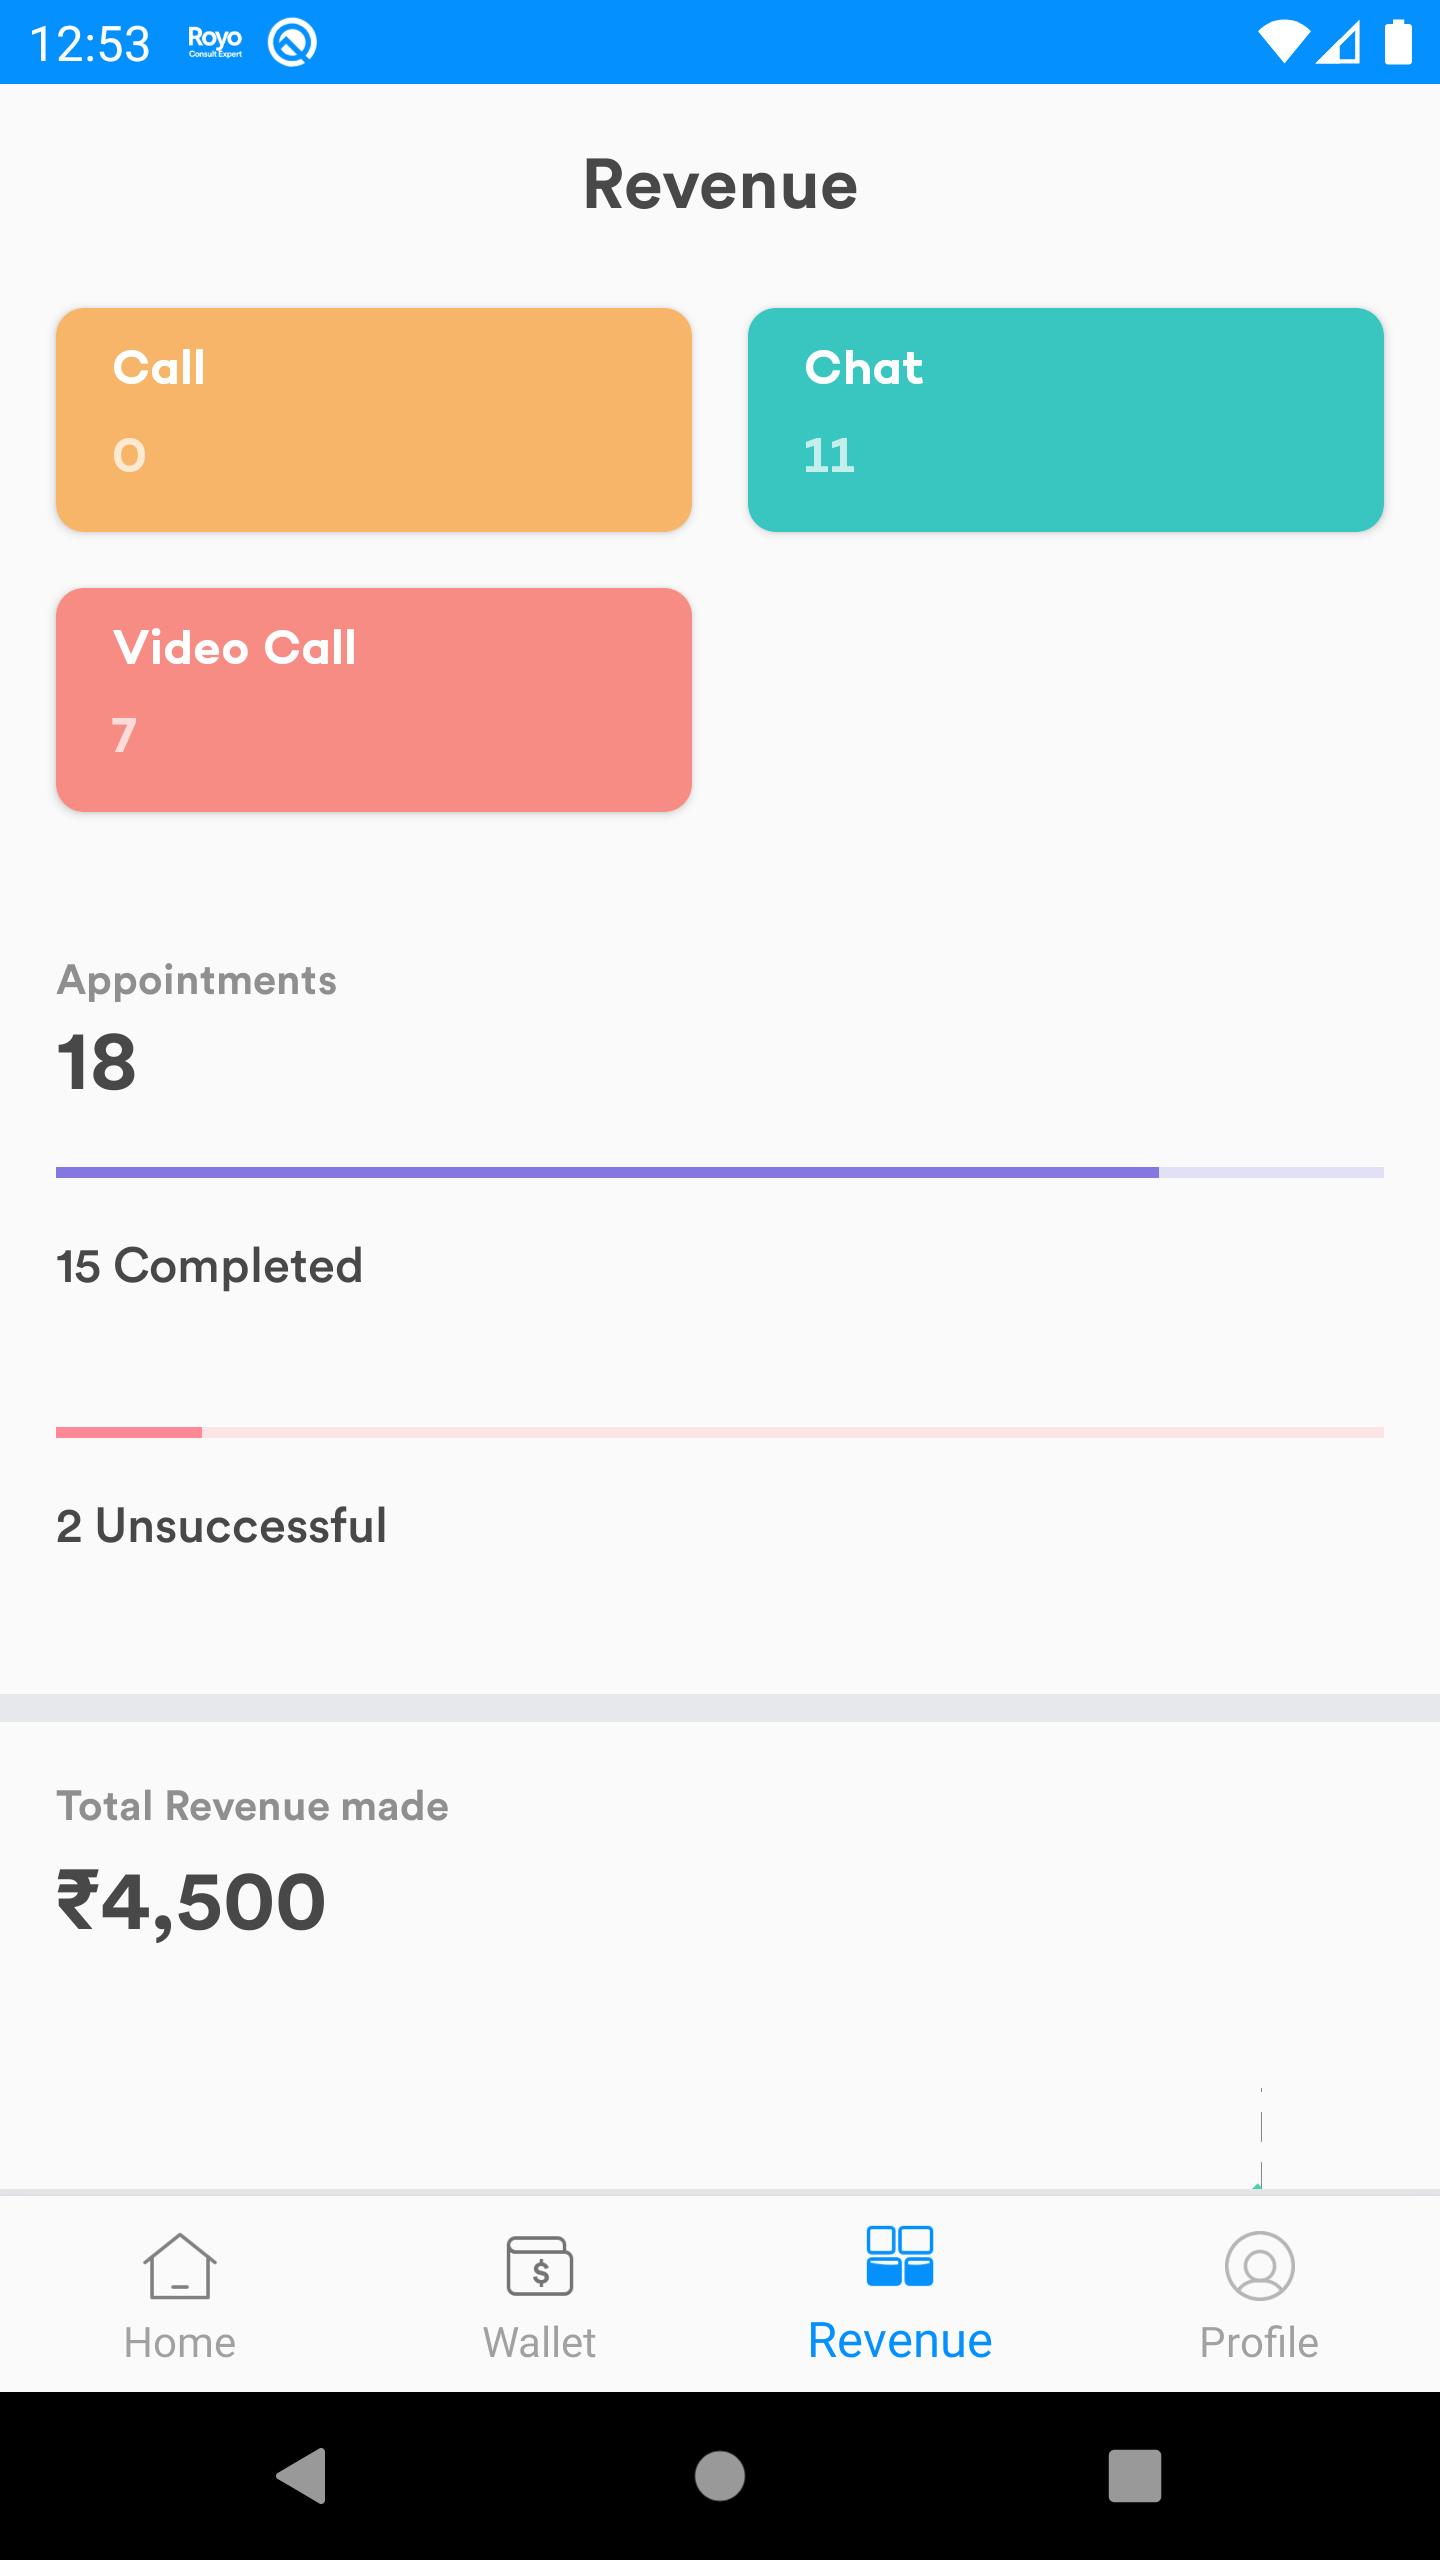Open the pink Video Call card

tap(374, 700)
